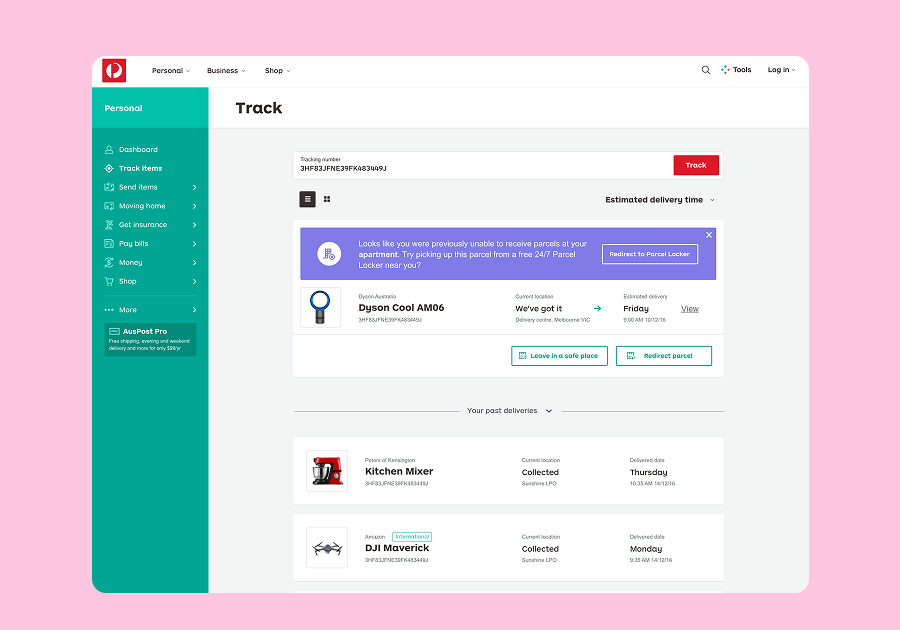
Task: Expand Send items submenu chevron
Action: click(x=195, y=188)
